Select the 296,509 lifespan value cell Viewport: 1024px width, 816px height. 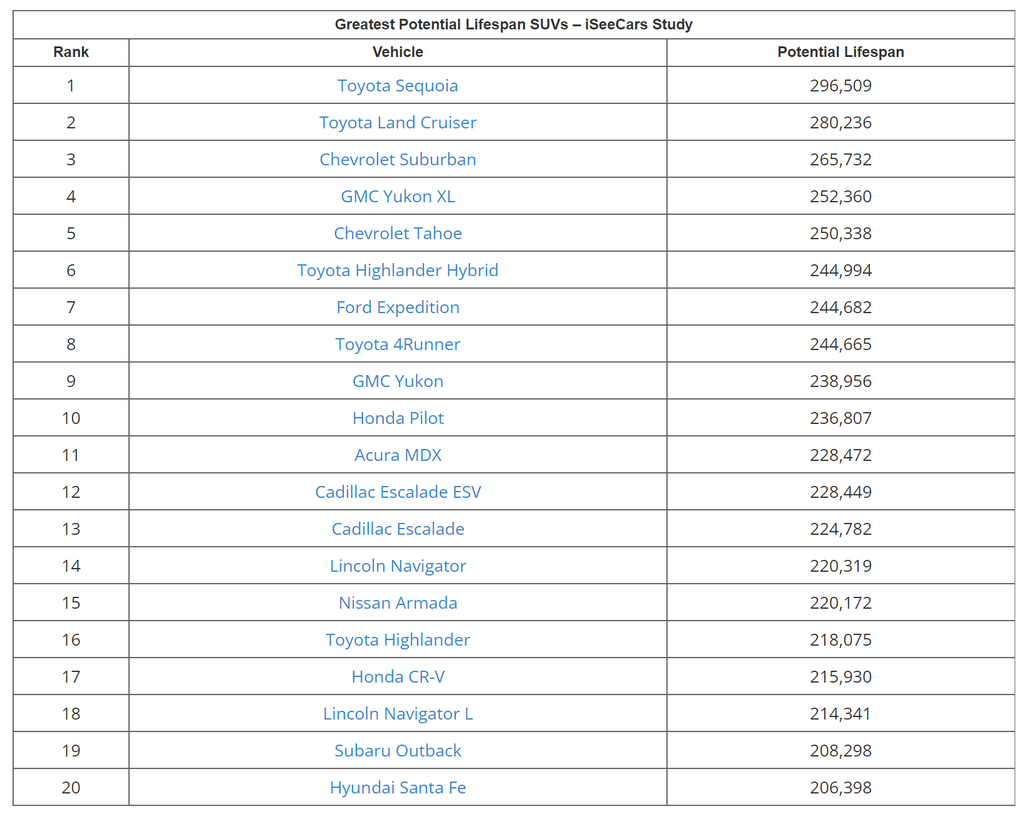point(840,86)
